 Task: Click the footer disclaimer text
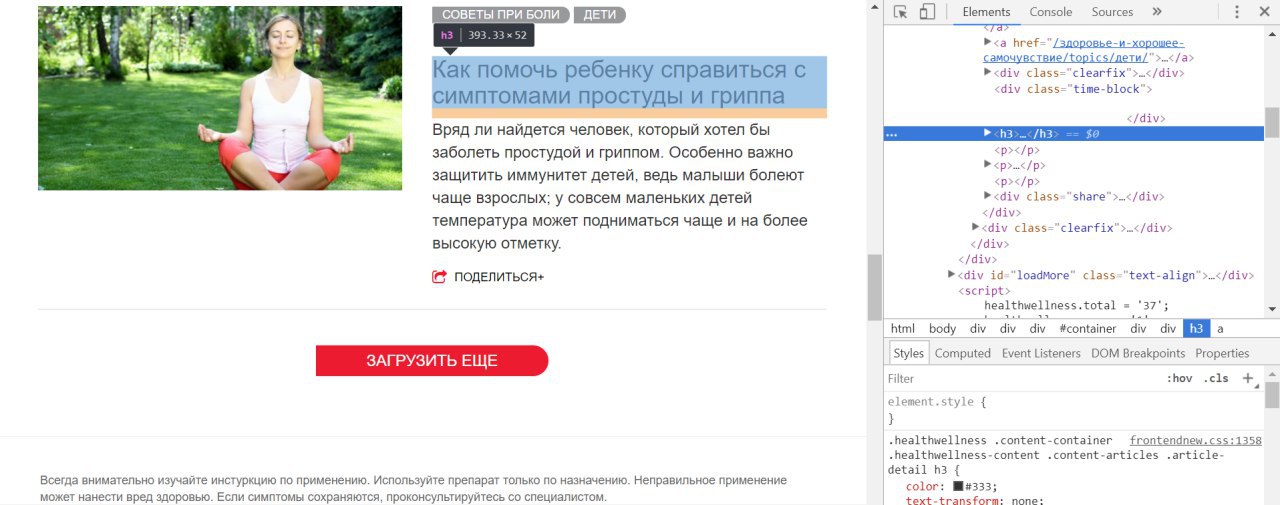pyautogui.click(x=413, y=488)
